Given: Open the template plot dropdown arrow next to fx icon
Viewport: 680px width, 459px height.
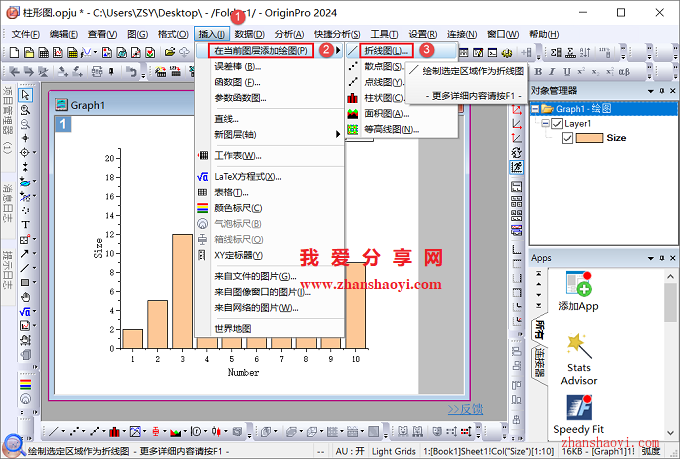Looking at the screenshot, I should click(95, 52).
